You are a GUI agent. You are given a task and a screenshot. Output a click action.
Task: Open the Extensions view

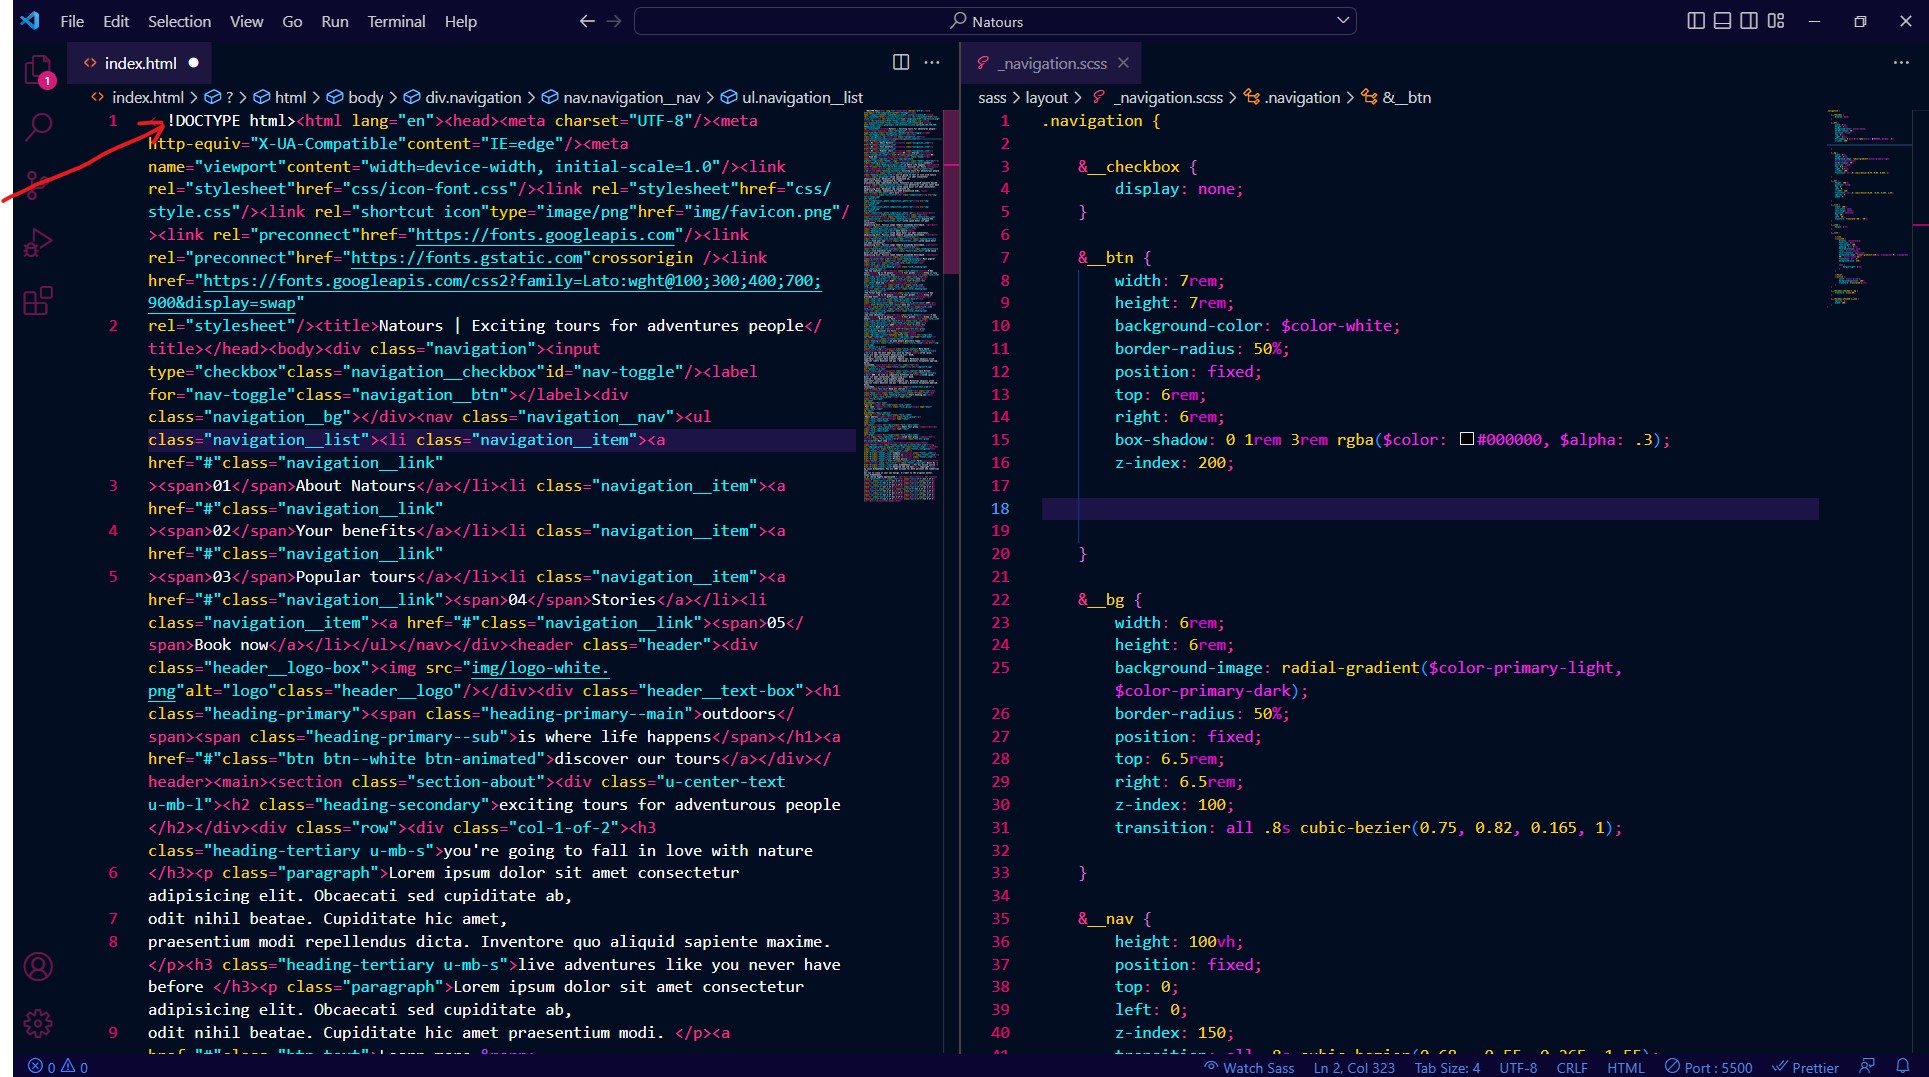[x=38, y=300]
